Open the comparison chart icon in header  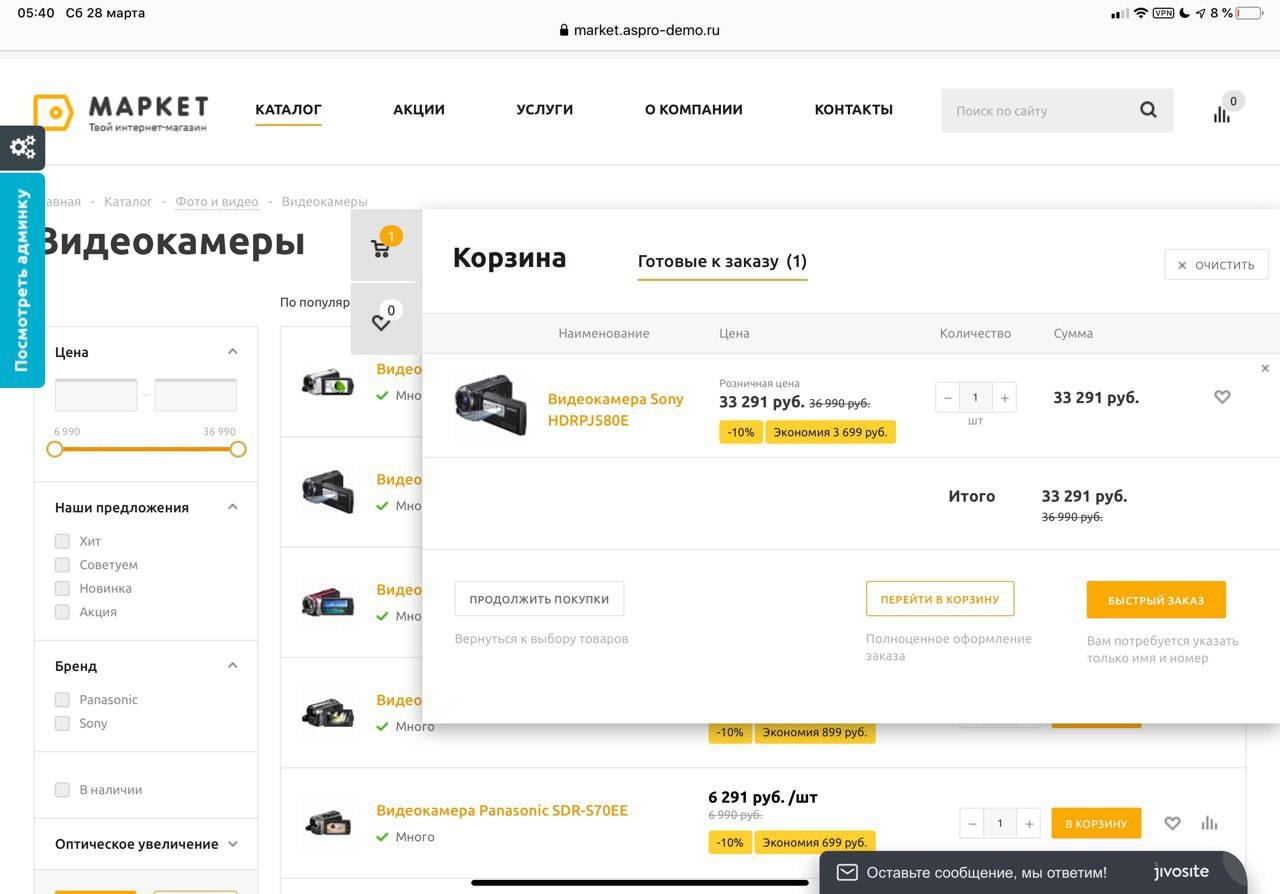point(1222,114)
